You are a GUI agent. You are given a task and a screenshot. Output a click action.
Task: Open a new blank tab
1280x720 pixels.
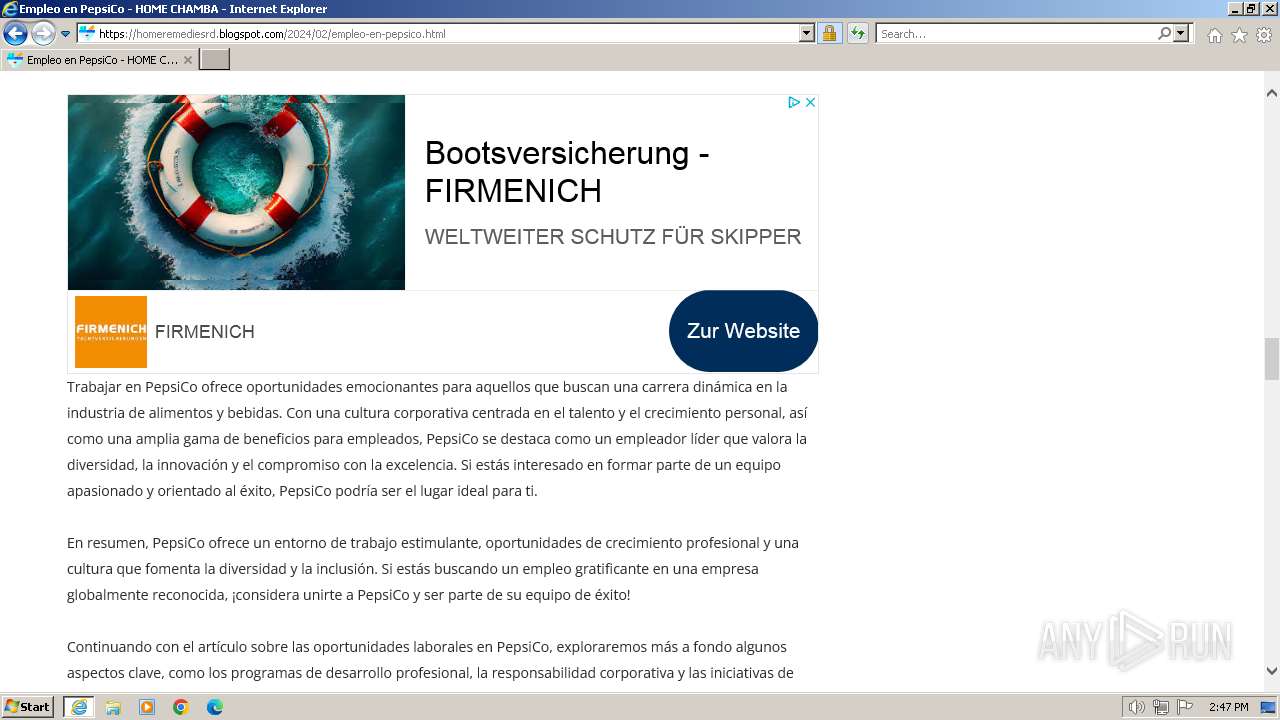pyautogui.click(x=215, y=60)
